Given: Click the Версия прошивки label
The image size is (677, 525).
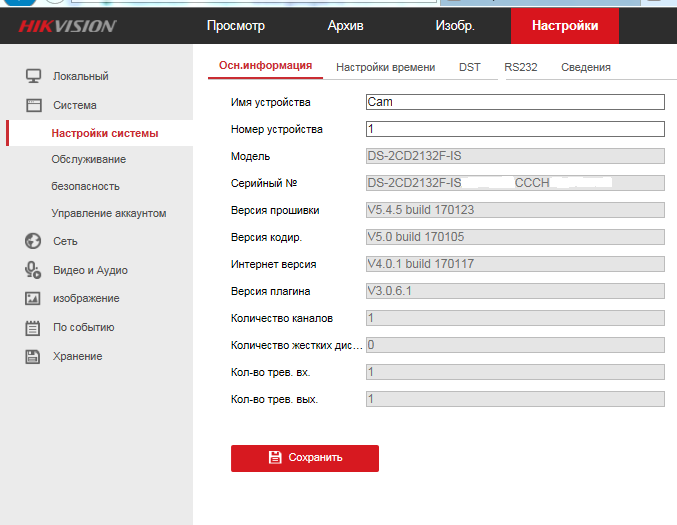Looking at the screenshot, I should tap(275, 210).
